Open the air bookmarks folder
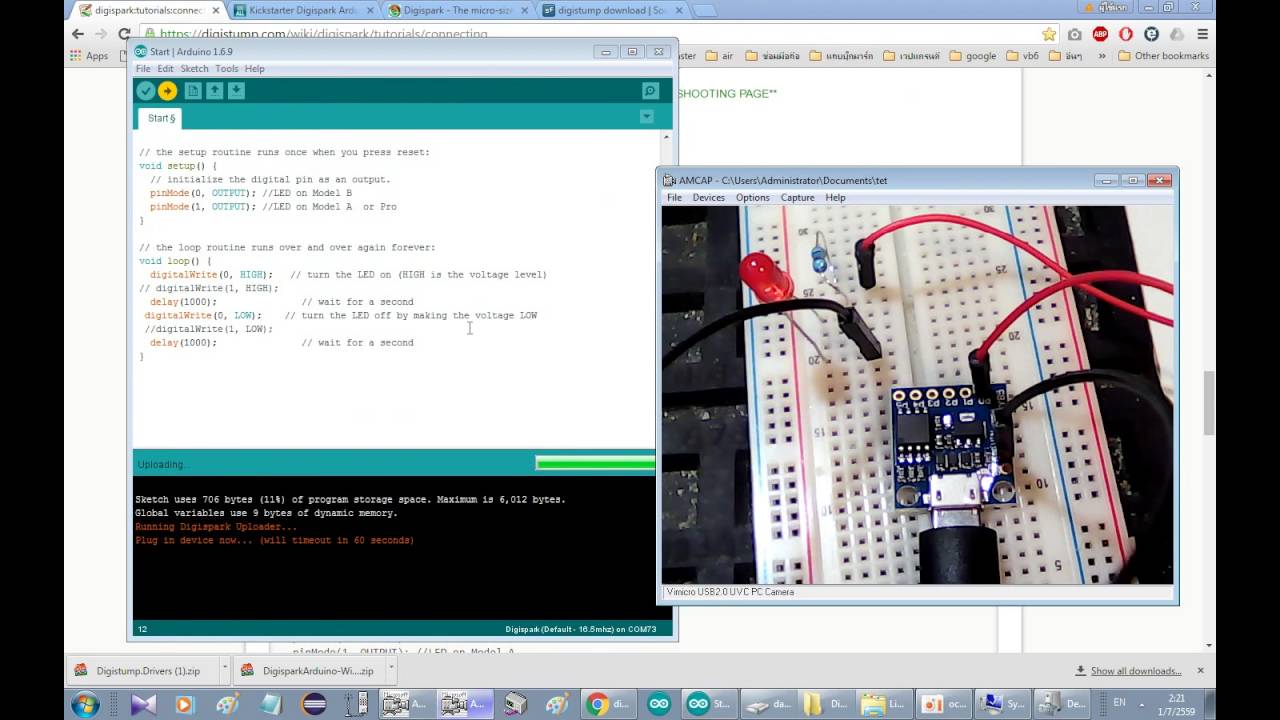1280x720 pixels. click(x=720, y=56)
